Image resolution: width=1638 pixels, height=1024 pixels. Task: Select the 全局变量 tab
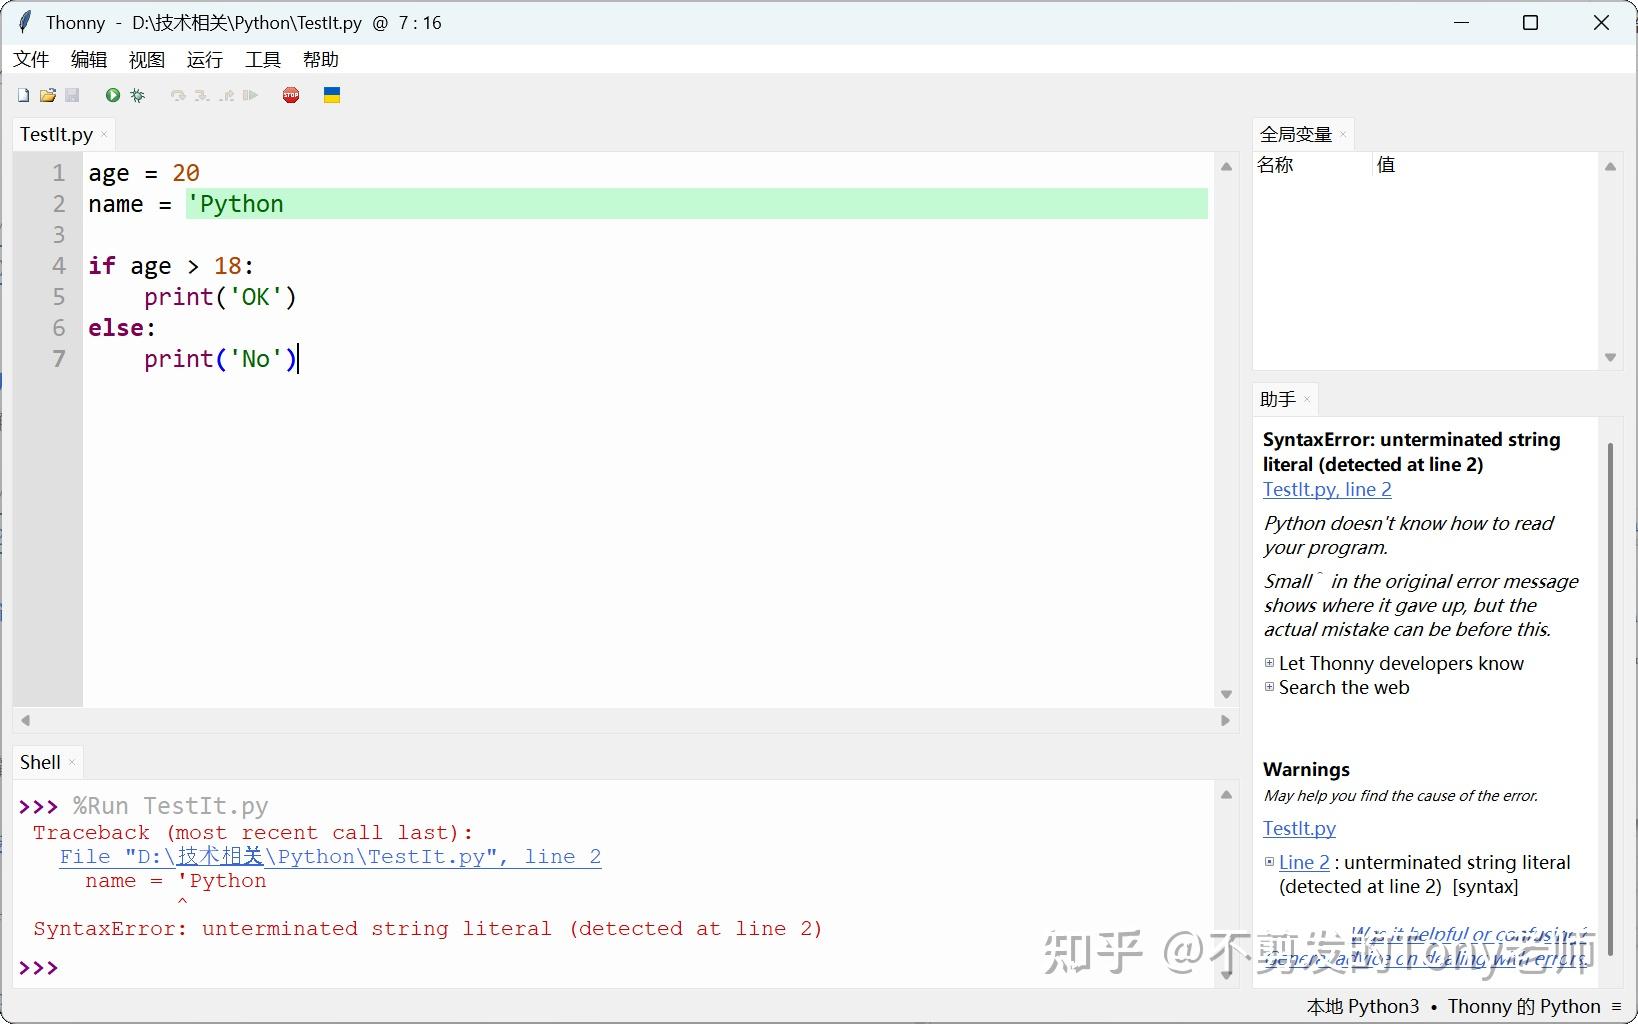[1296, 134]
